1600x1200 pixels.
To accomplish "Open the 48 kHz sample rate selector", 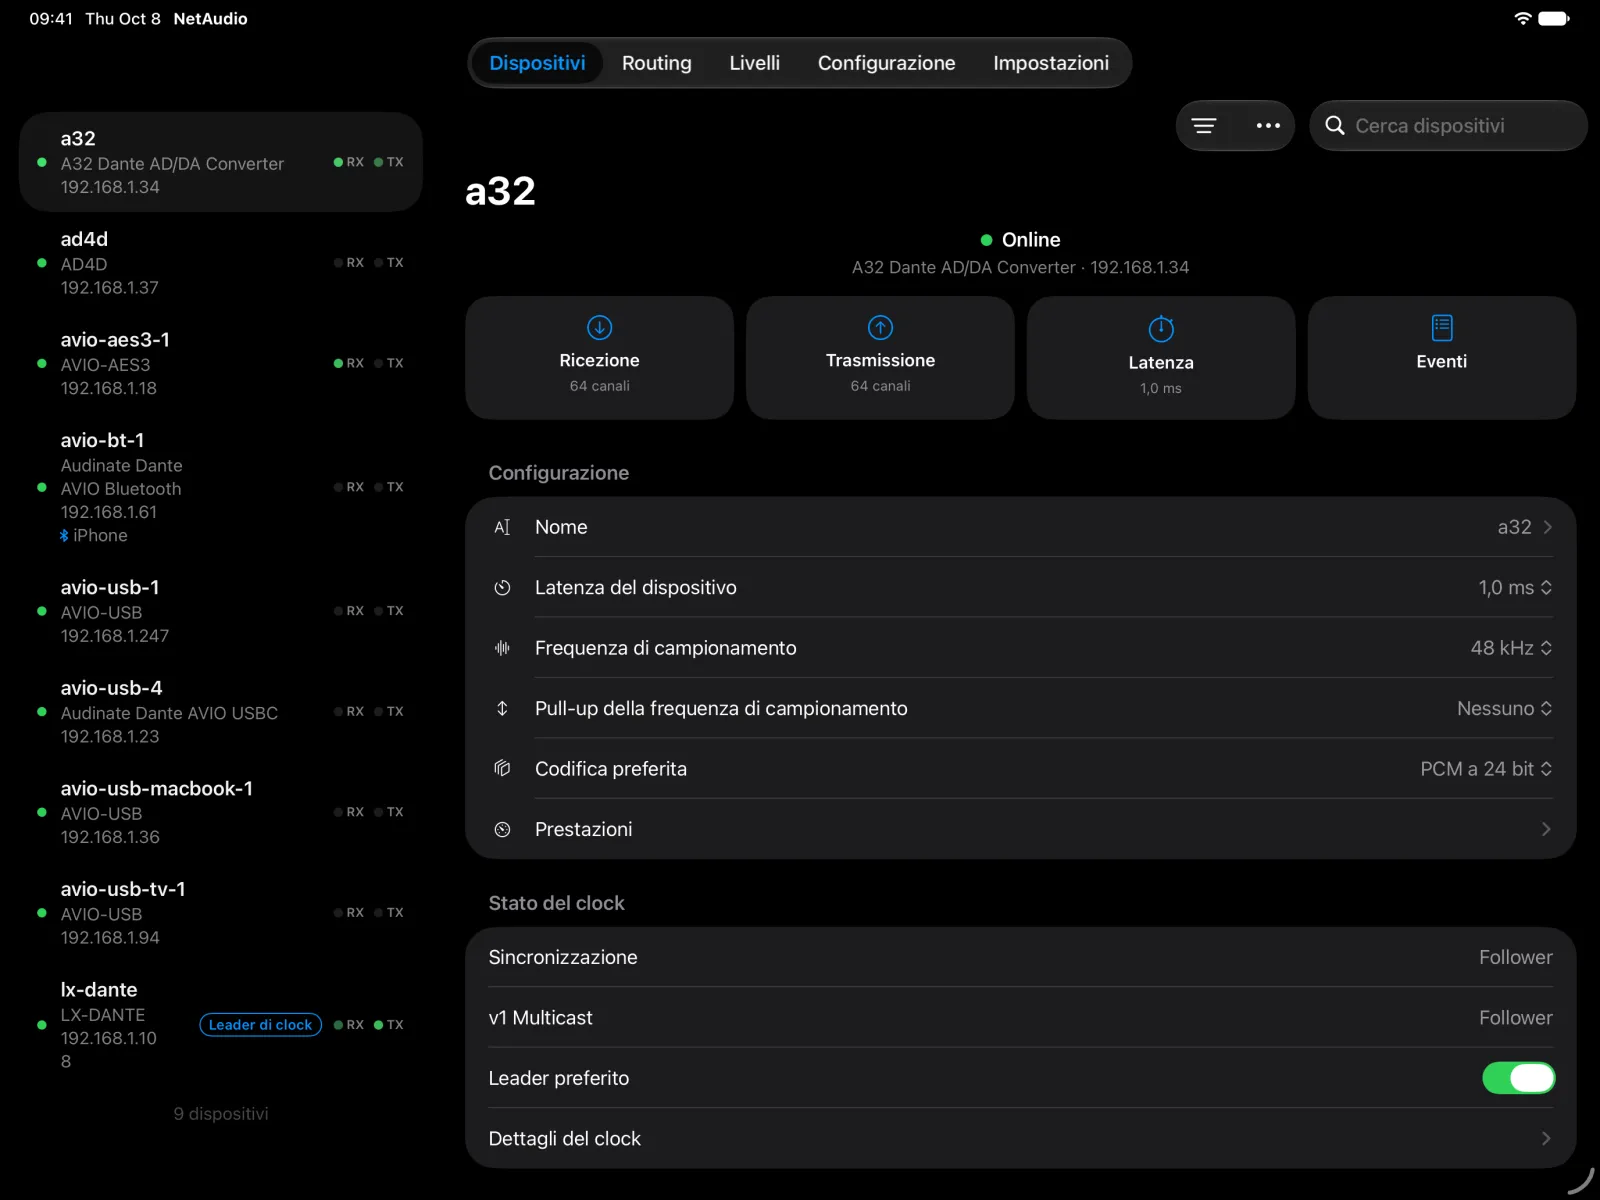I will pyautogui.click(x=1511, y=648).
